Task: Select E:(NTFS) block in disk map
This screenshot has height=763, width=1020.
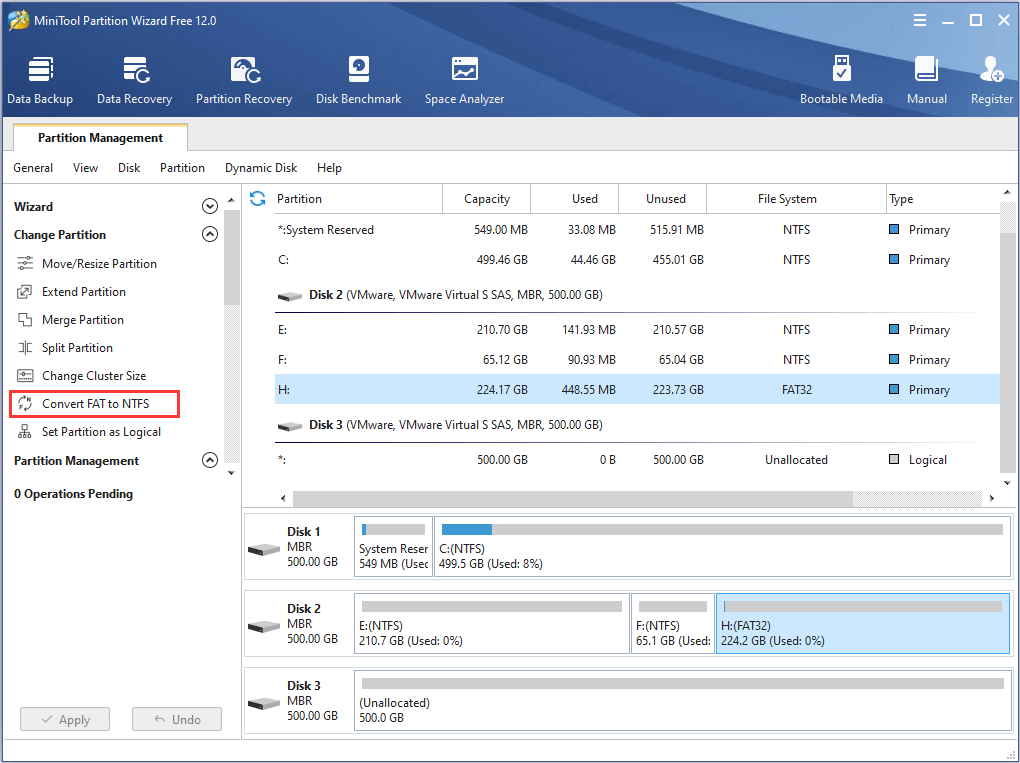Action: pyautogui.click(x=492, y=624)
